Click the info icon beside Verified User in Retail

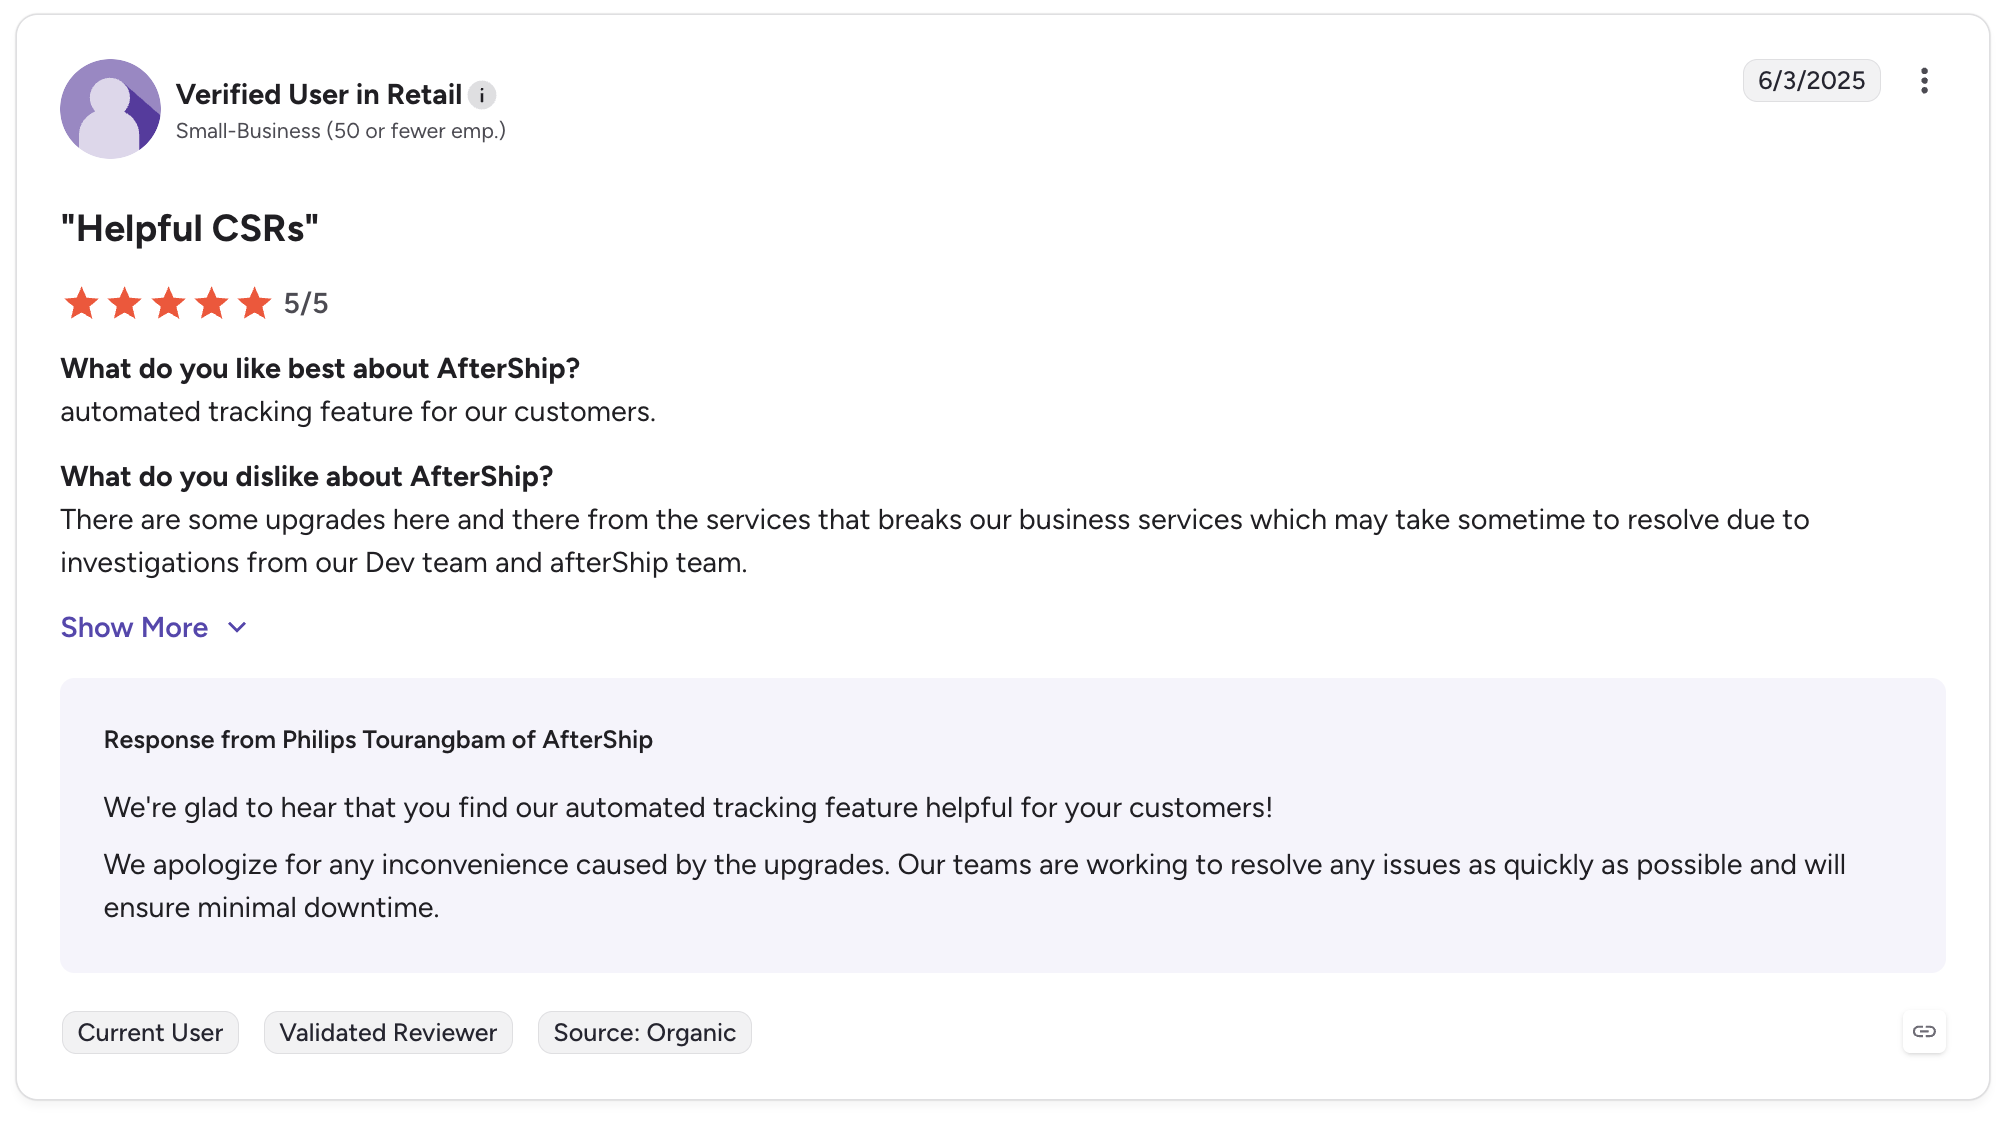482,95
